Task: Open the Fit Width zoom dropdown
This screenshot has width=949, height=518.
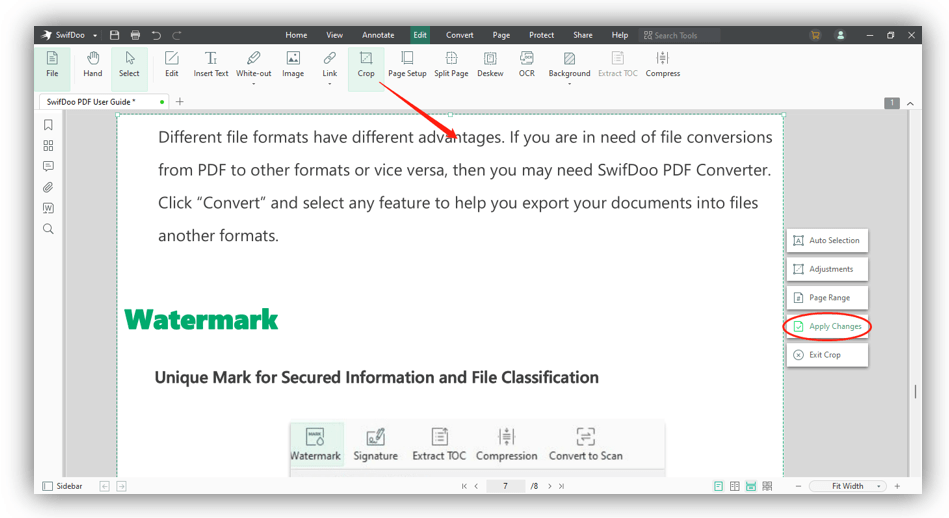Action: pyautogui.click(x=878, y=486)
